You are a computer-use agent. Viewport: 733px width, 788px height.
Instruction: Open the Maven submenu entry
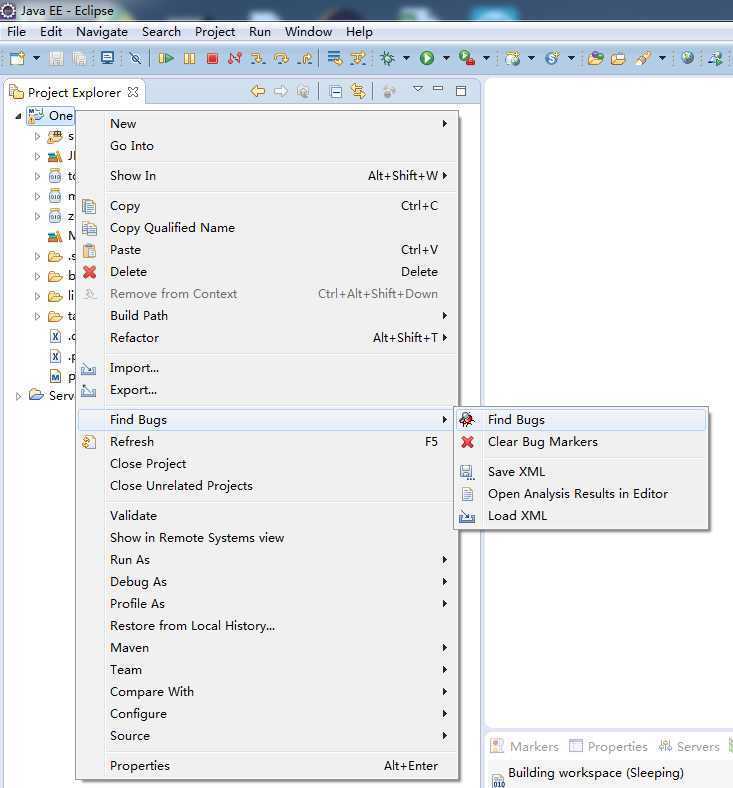coord(267,648)
